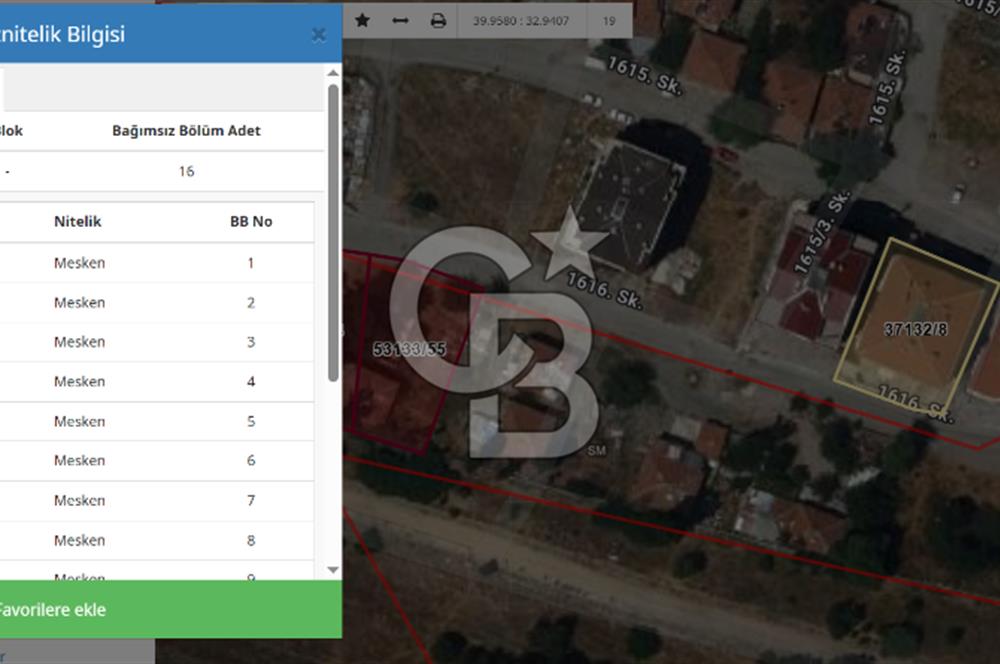Viewport: 1000px width, 664px height.
Task: Click the 1615/3. Sk. street label
Action: pos(821,232)
